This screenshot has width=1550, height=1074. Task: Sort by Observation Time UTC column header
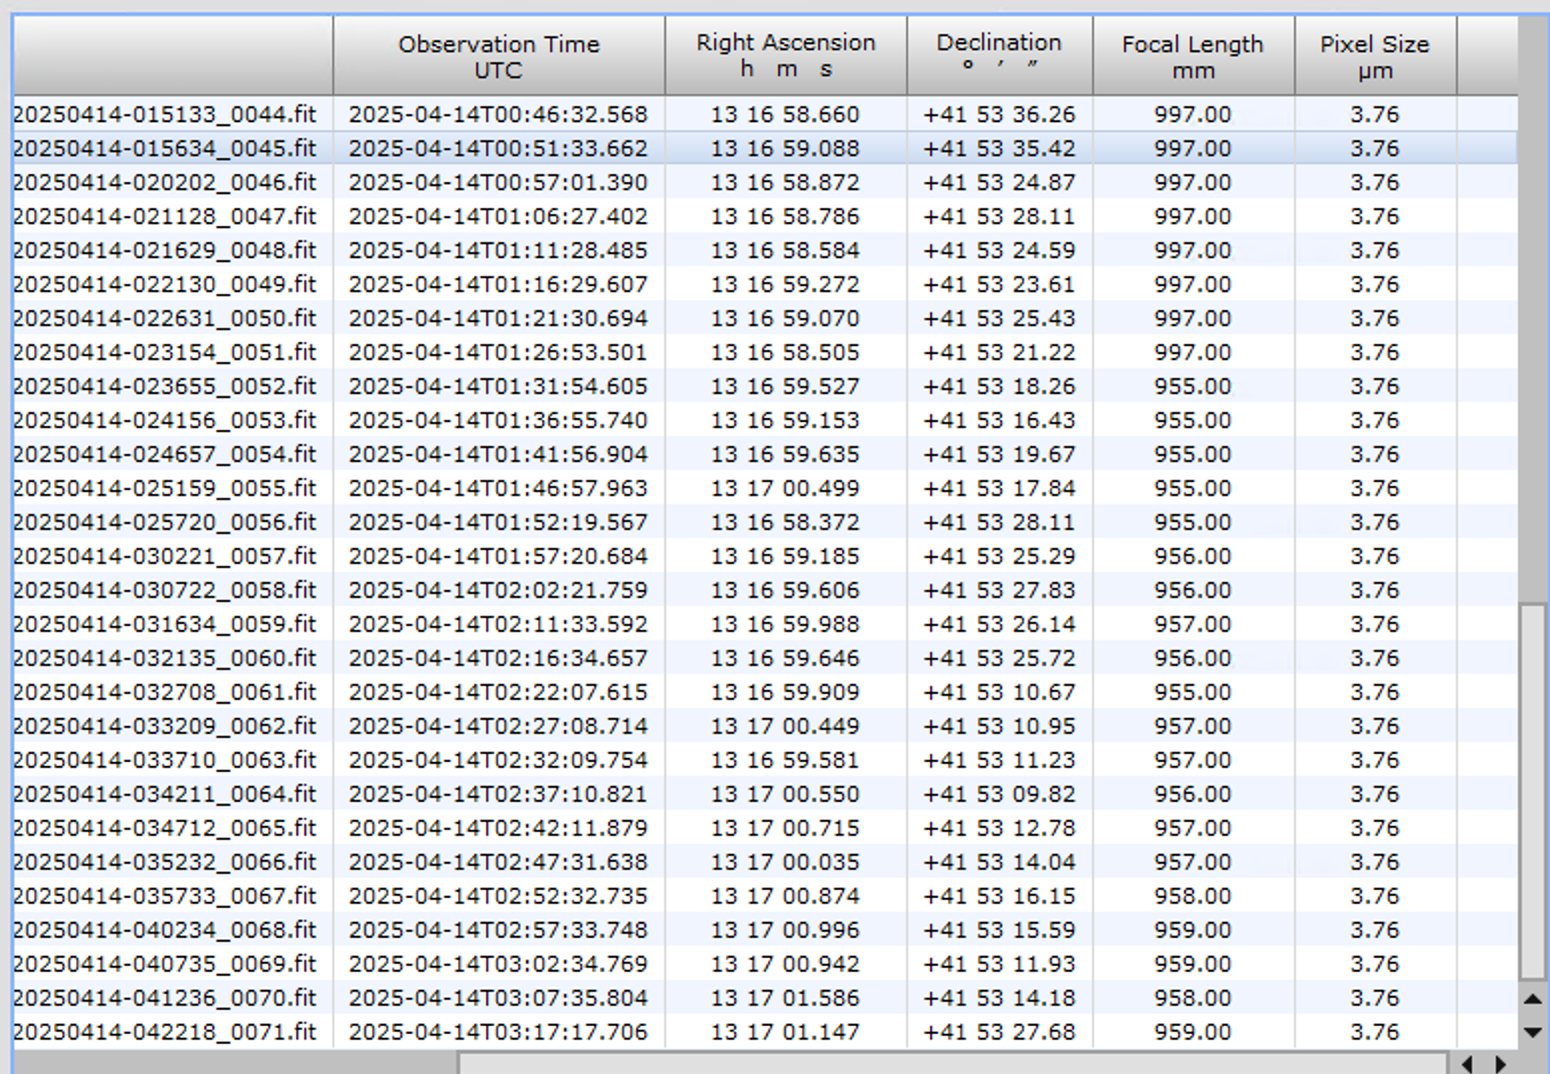coord(498,57)
